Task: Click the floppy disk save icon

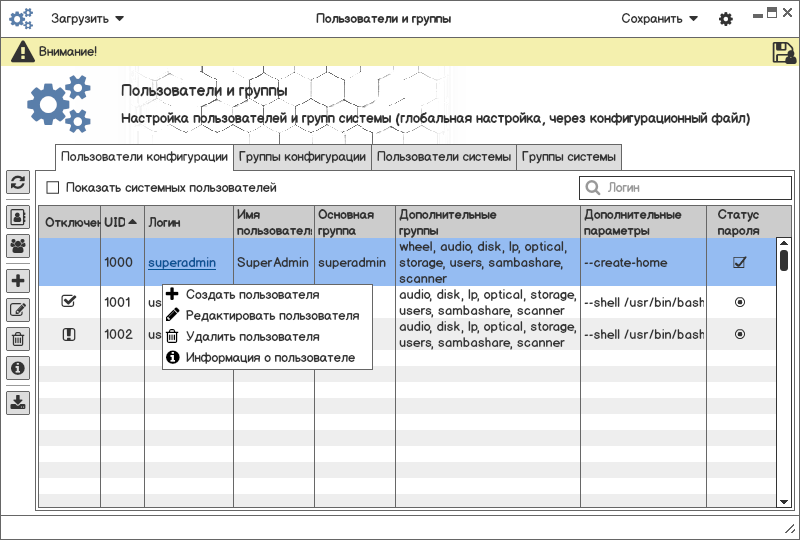Action: pyautogui.click(x=783, y=53)
